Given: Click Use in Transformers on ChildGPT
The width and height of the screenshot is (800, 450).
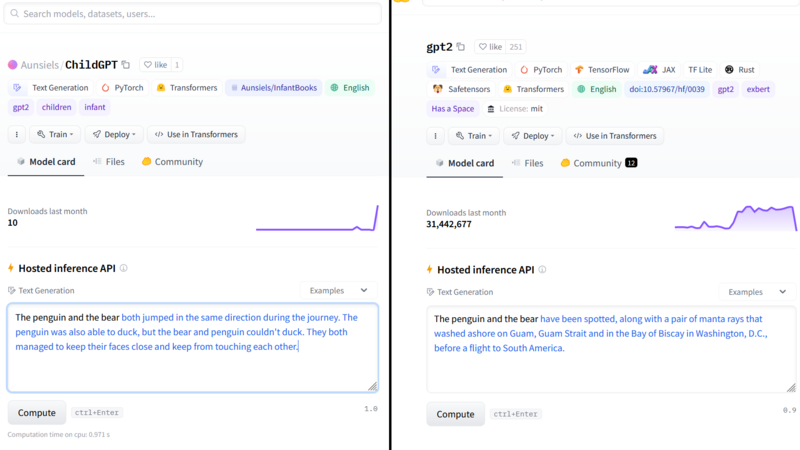Looking at the screenshot, I should [x=196, y=135].
